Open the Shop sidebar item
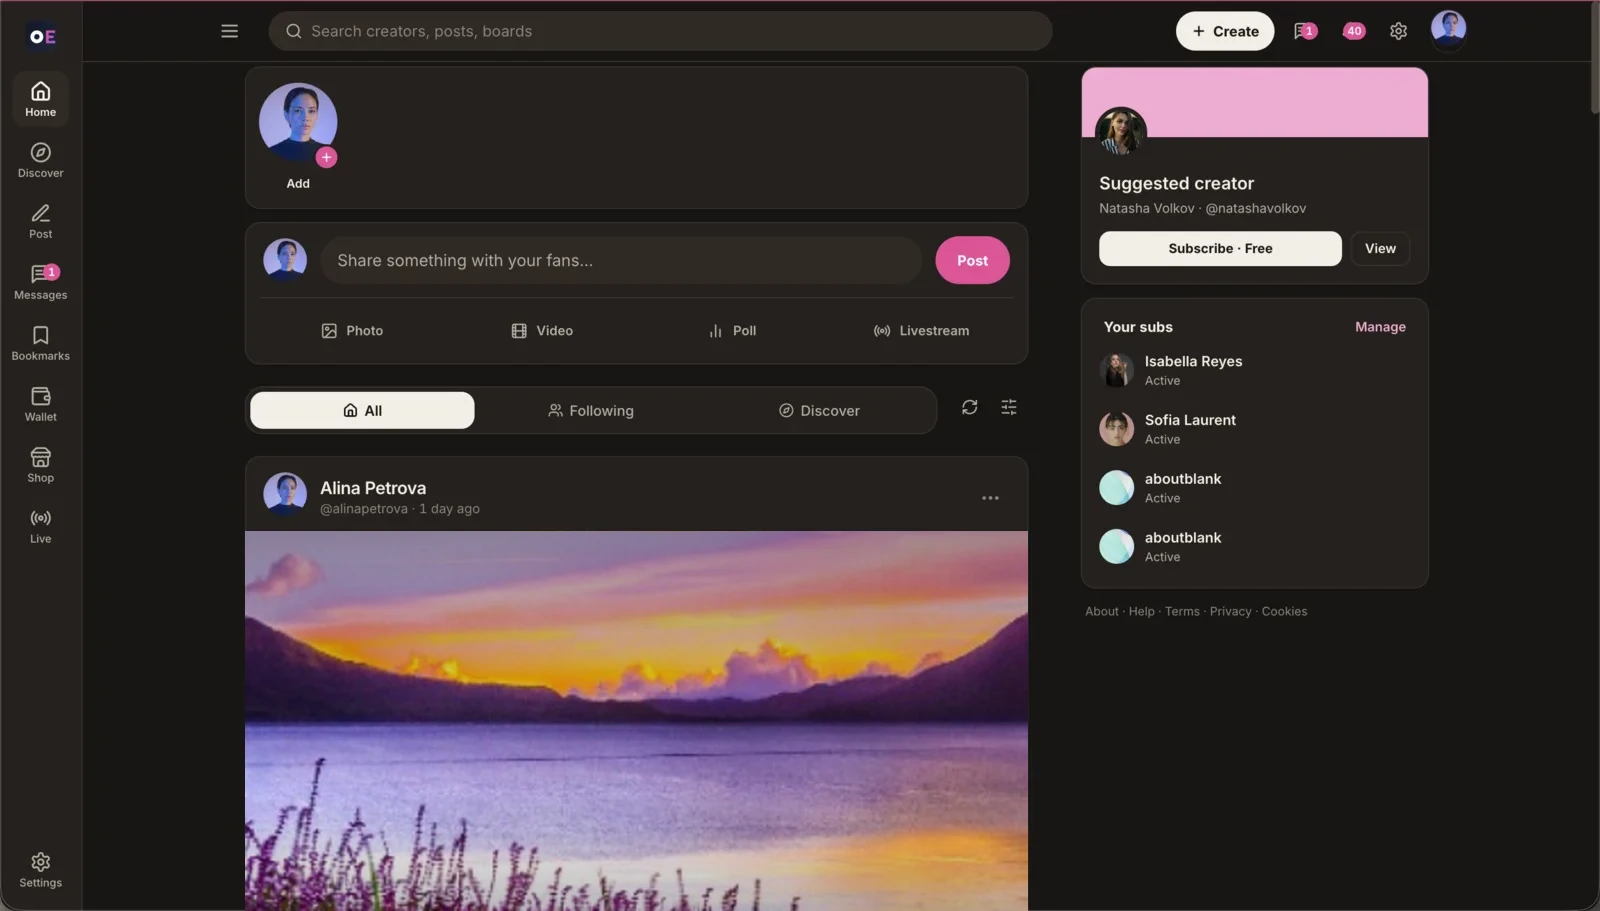Viewport: 1600px width, 911px height. 40,465
